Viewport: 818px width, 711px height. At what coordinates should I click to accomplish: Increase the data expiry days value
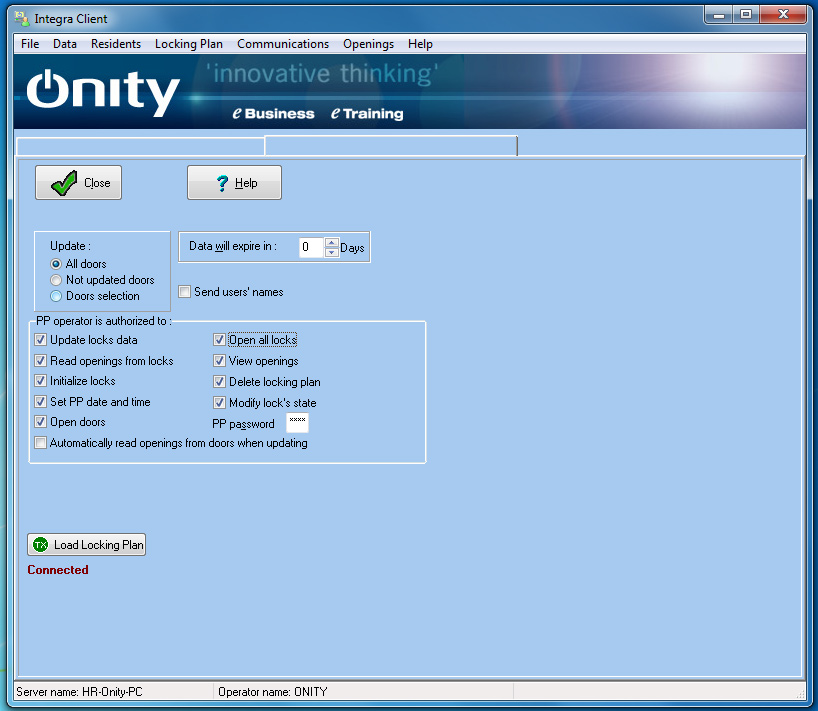pos(332,242)
